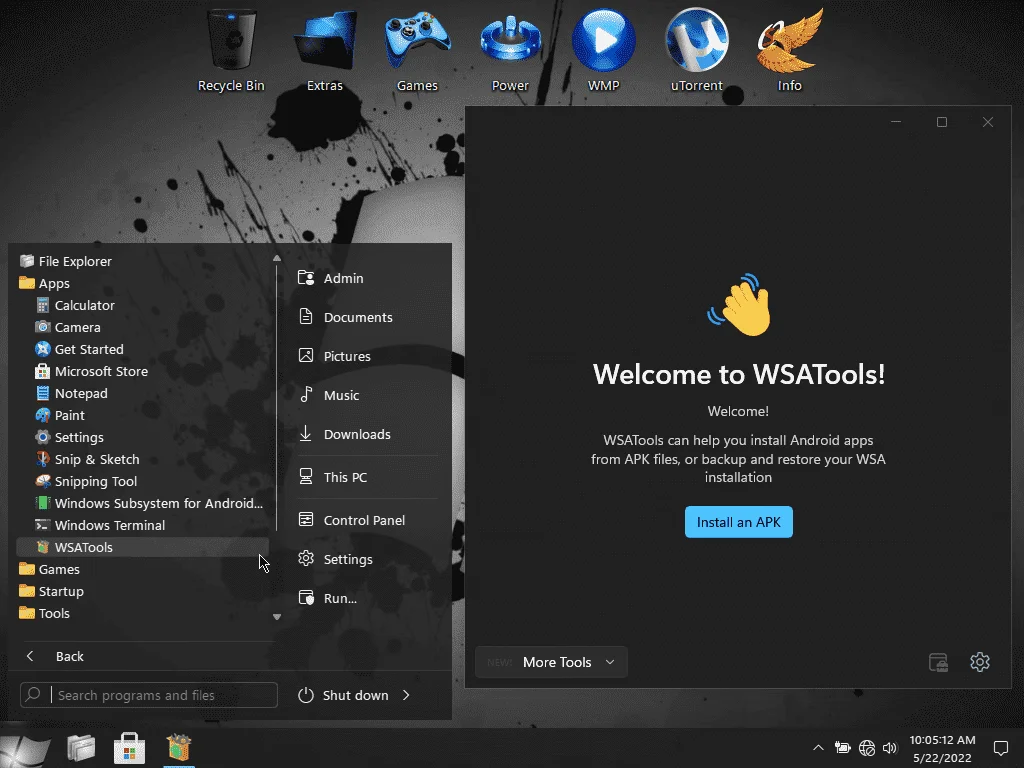Viewport: 1024px width, 768px height.
Task: Click the start menu scroll down arrow
Action: click(277, 616)
